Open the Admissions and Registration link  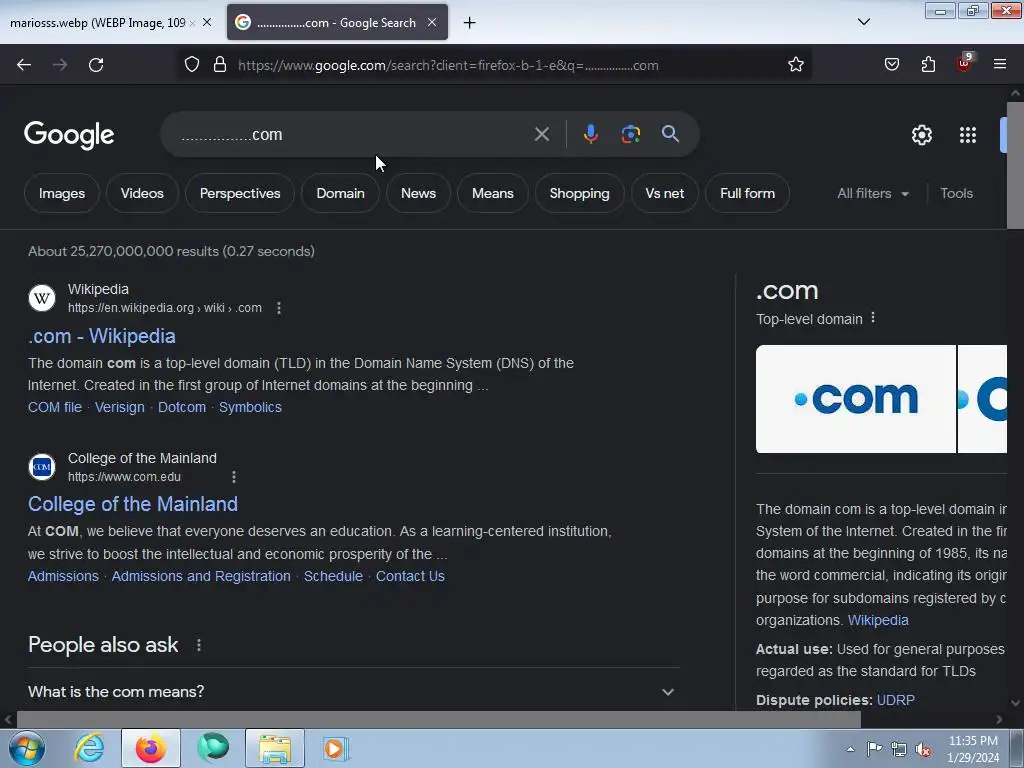coord(201,577)
